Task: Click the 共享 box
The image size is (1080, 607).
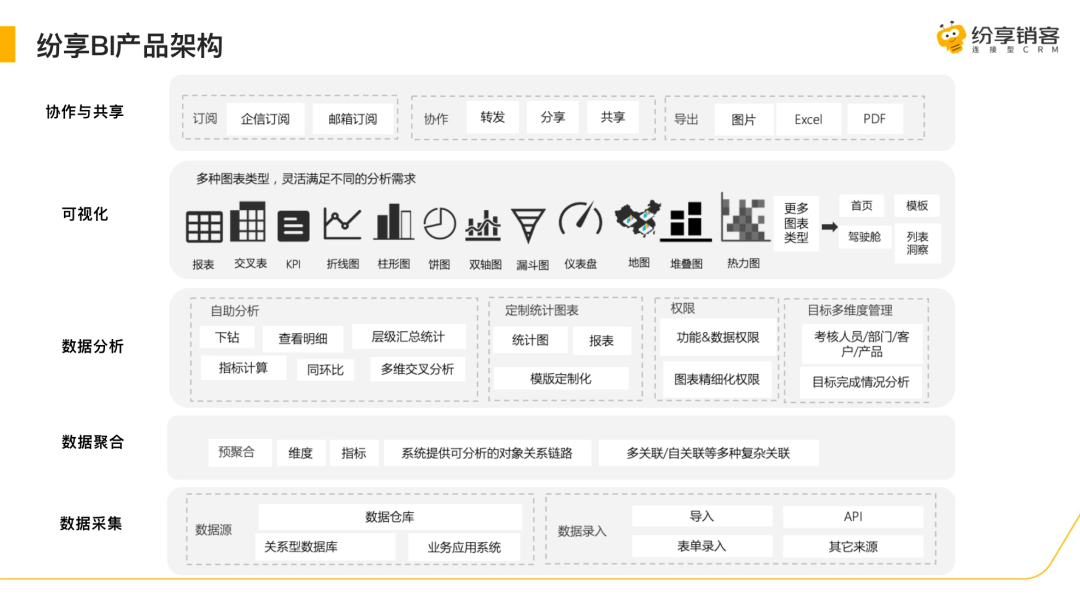Action: 612,117
